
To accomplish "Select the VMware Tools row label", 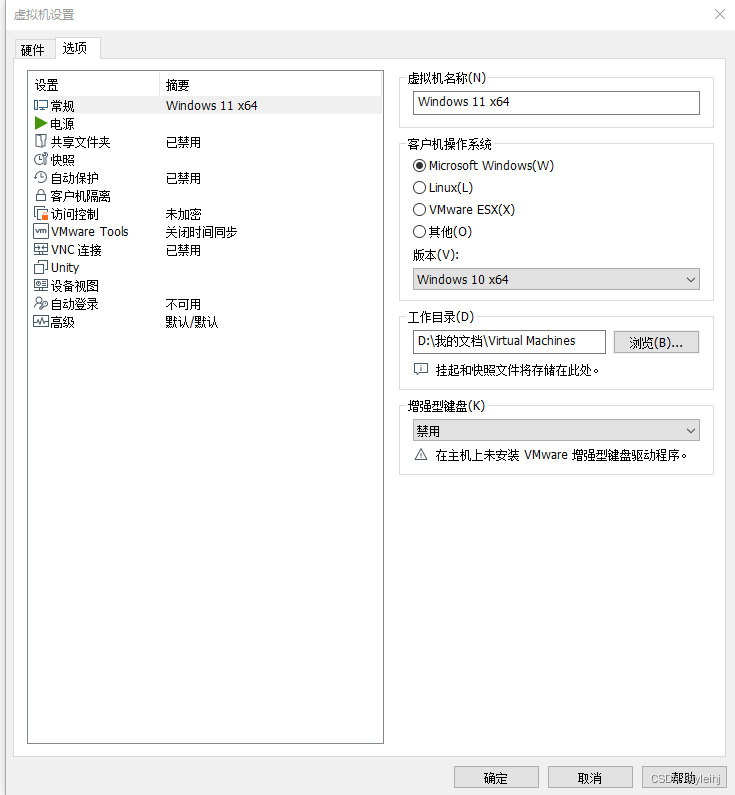I will [x=90, y=232].
